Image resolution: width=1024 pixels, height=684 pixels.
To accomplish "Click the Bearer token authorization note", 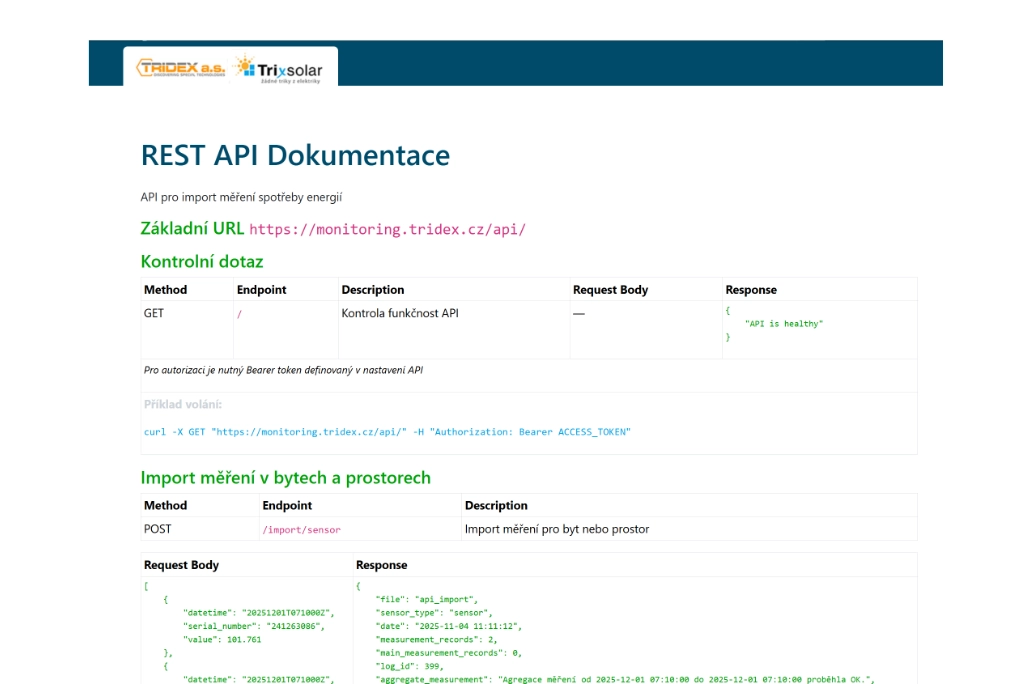I will coord(283,370).
